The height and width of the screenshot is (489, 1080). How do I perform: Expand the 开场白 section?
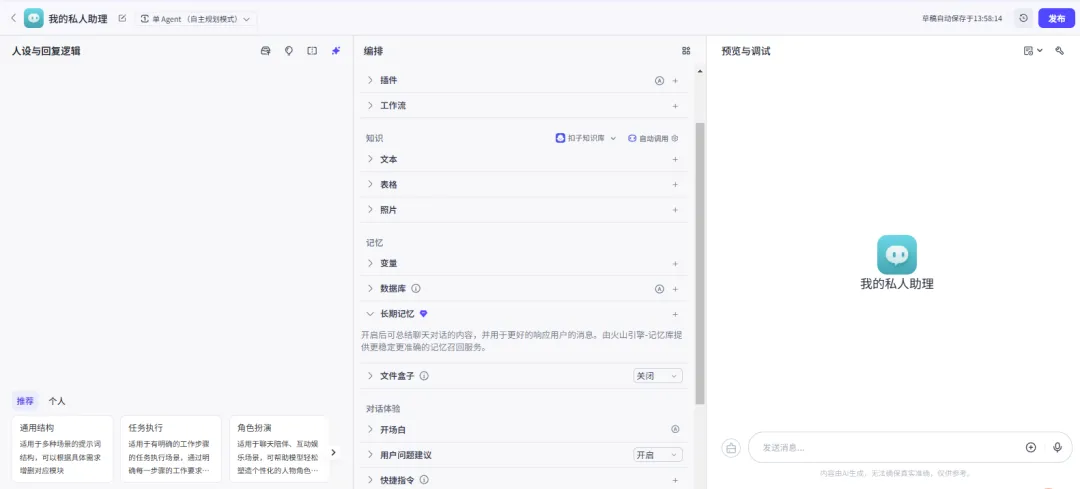coord(370,430)
